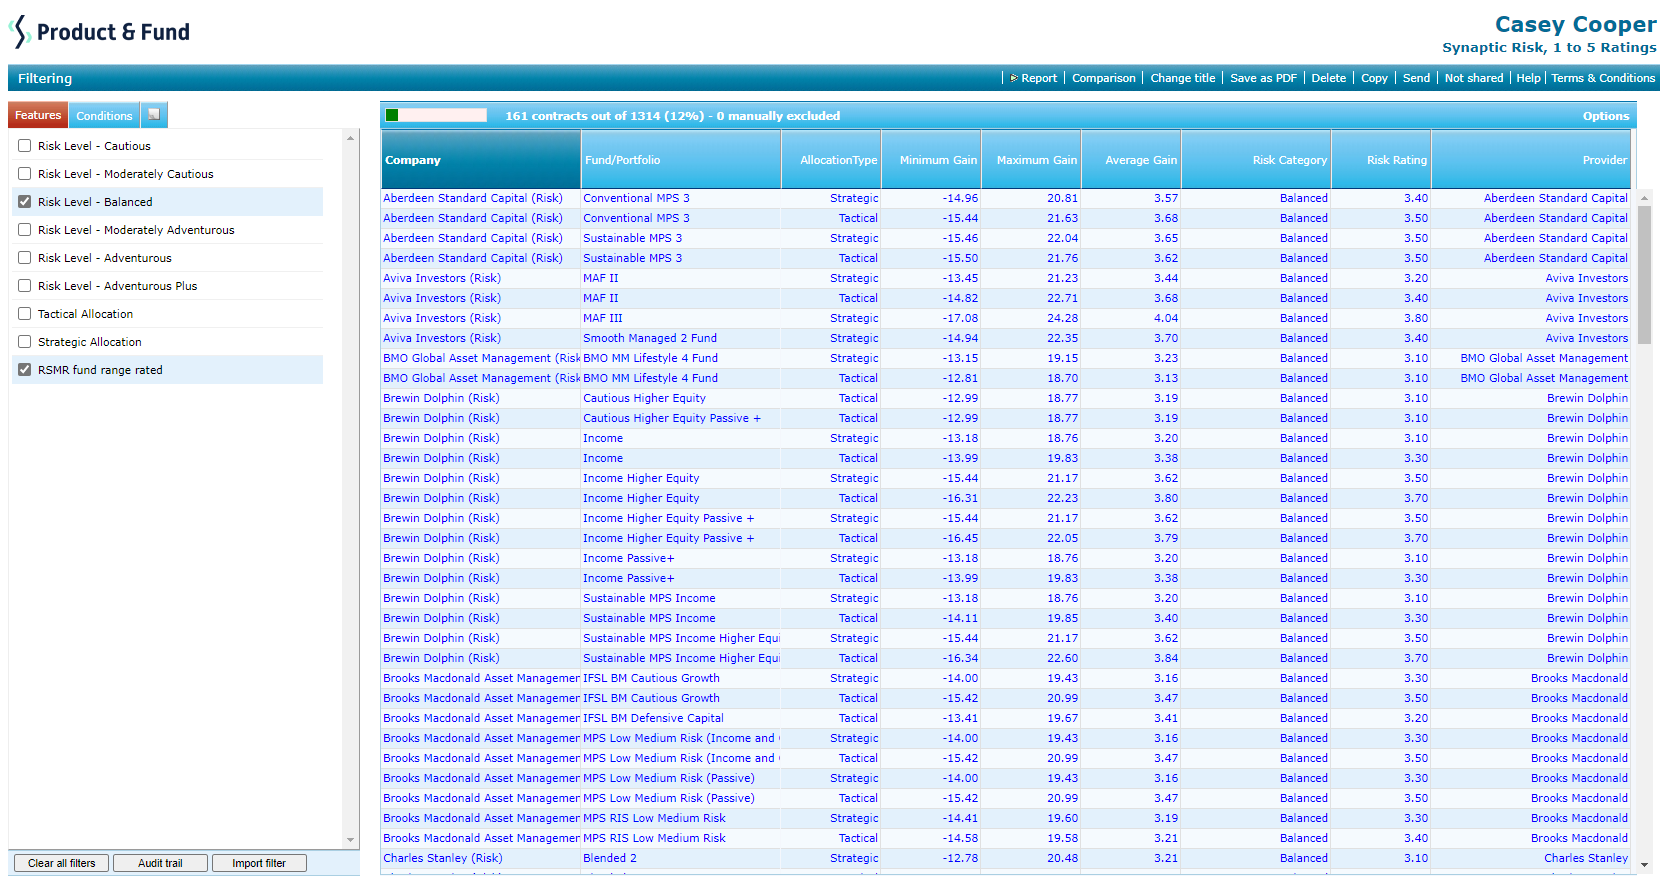Screen dimensions: 1663x880
Task: Sort by Risk Rating column header
Action: point(1381,160)
